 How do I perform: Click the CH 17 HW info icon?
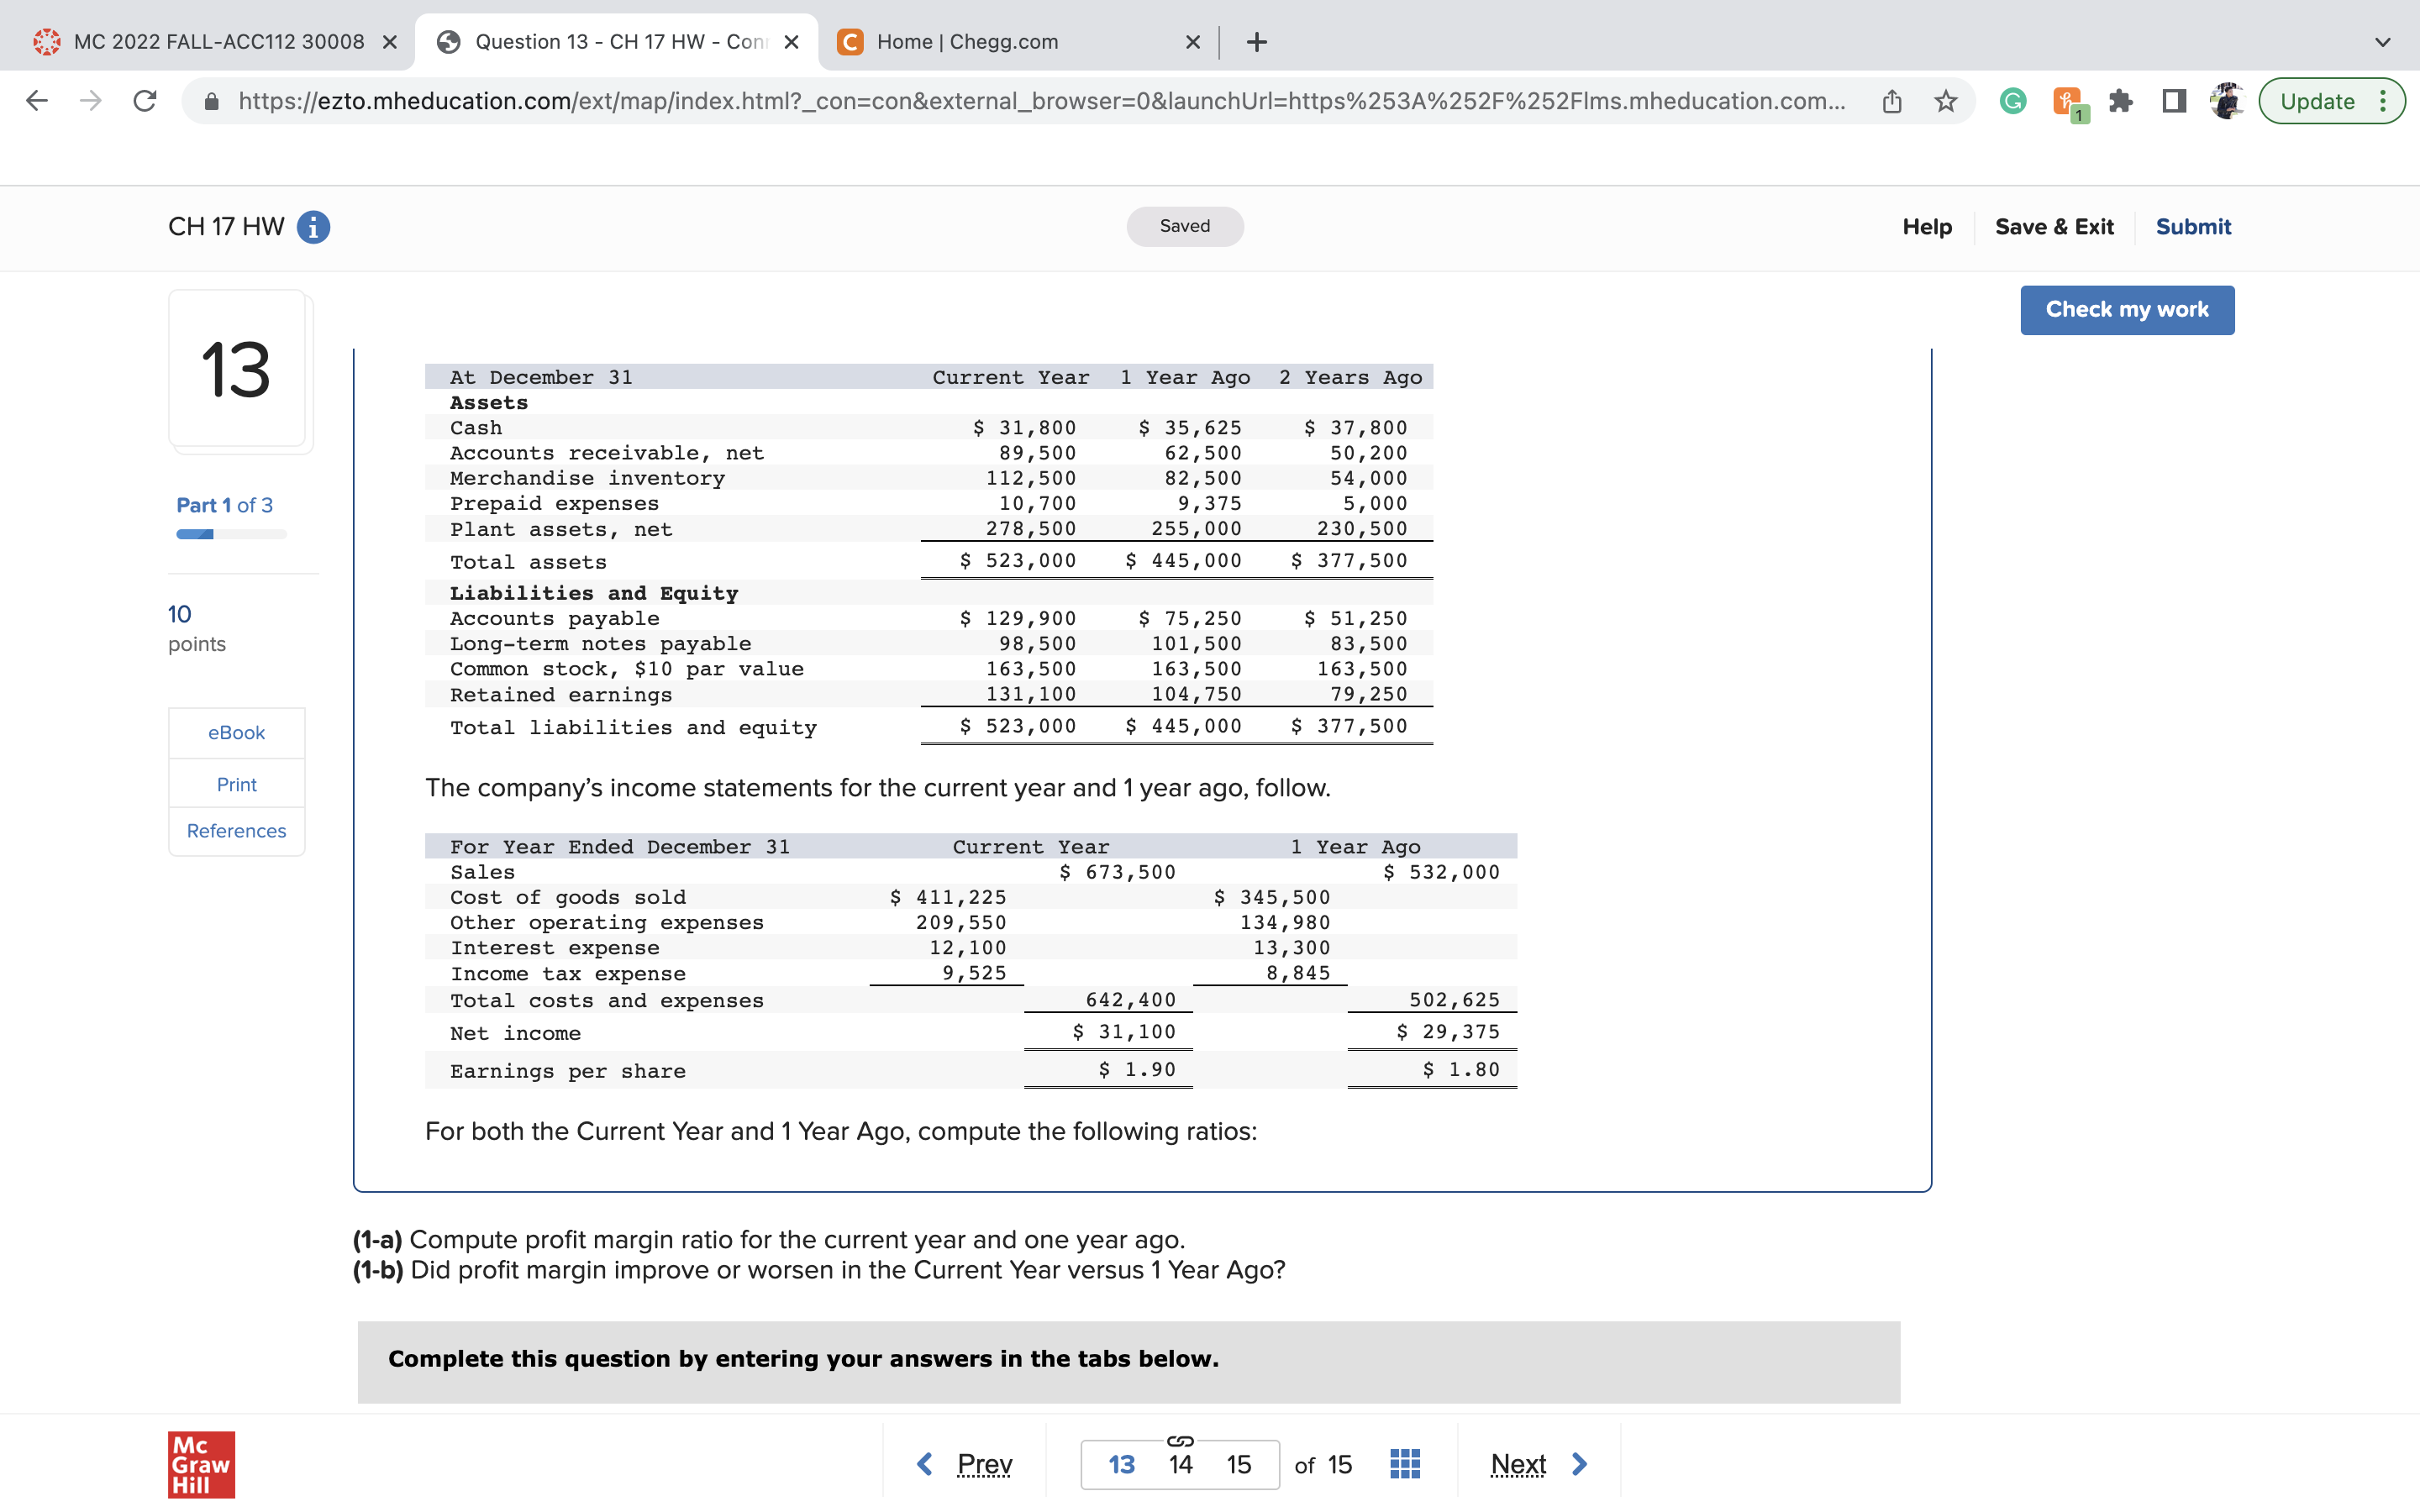(312, 226)
